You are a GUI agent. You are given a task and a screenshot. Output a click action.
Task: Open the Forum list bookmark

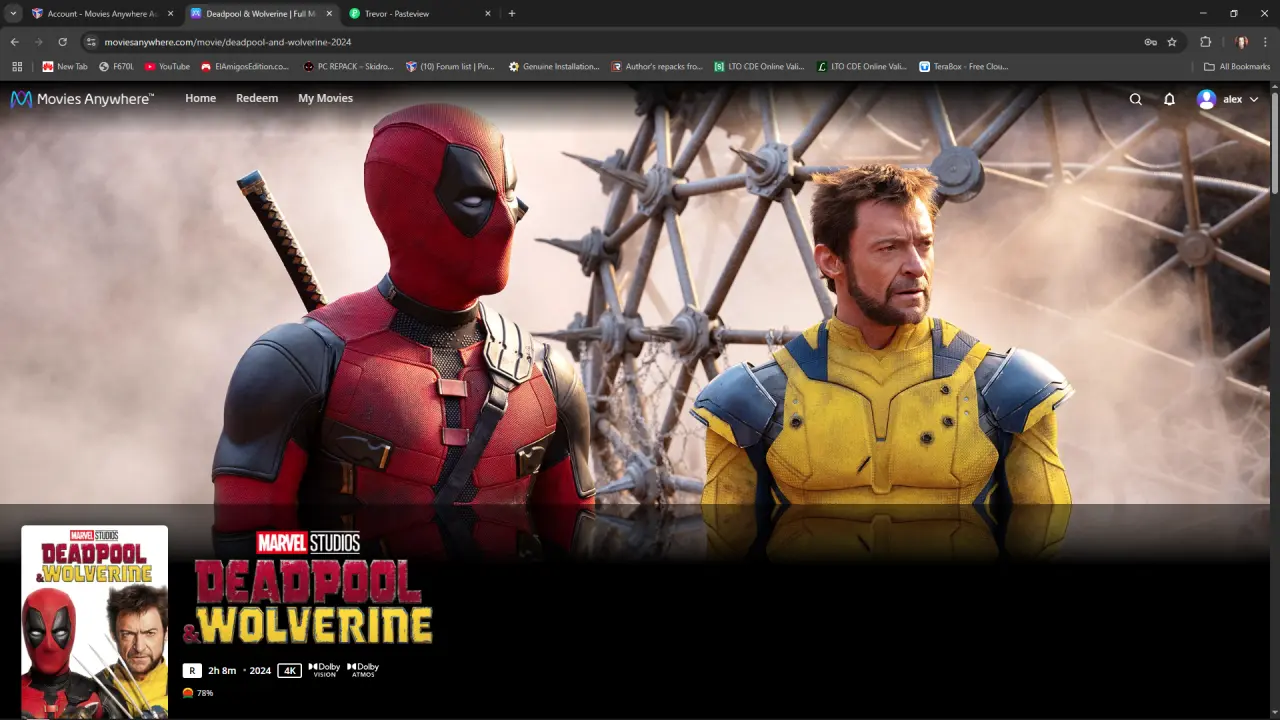click(450, 67)
